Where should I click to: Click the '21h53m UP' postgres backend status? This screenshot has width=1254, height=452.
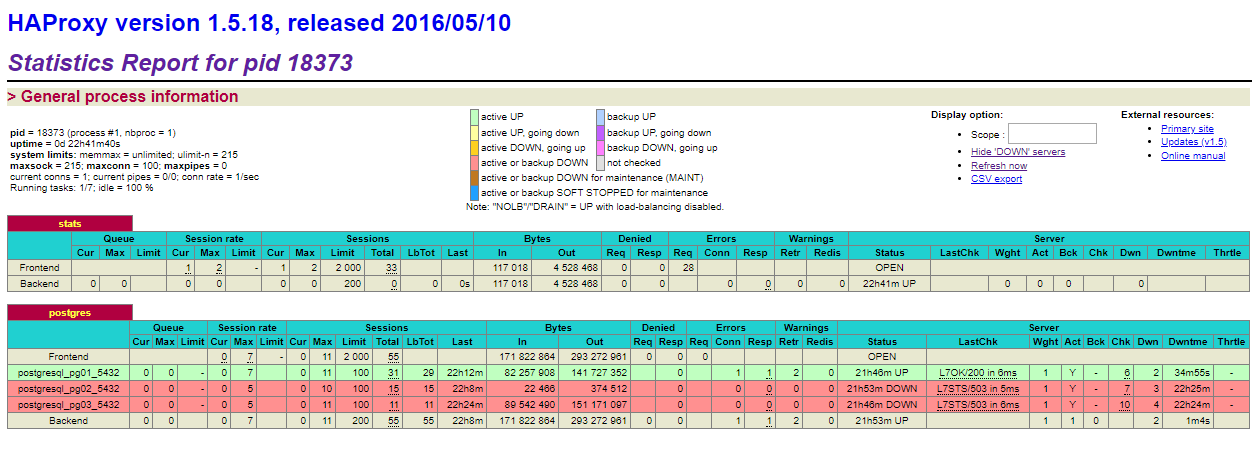[x=882, y=421]
